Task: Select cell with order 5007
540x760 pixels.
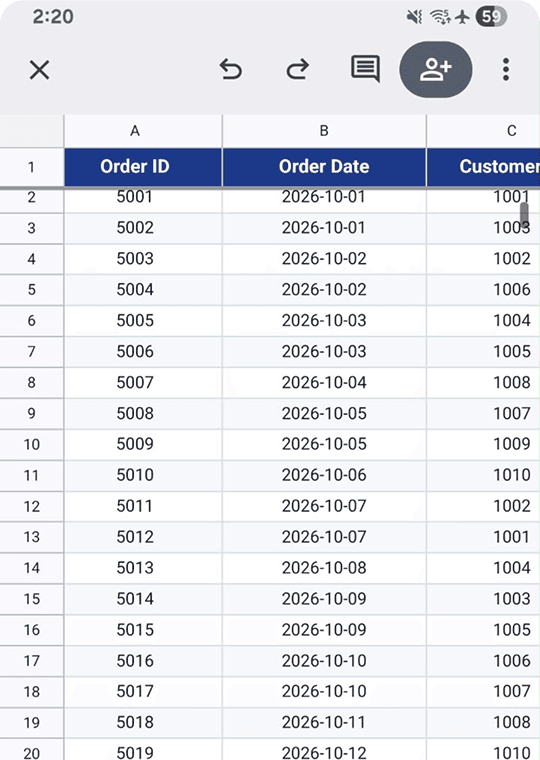Action: pyautogui.click(x=143, y=383)
